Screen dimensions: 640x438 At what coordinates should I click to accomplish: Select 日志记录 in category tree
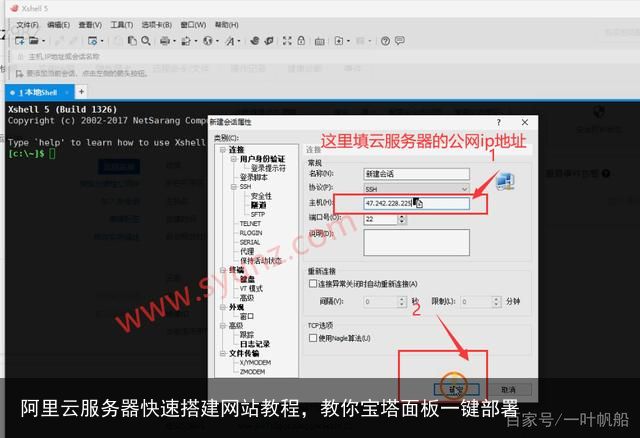click(x=255, y=344)
